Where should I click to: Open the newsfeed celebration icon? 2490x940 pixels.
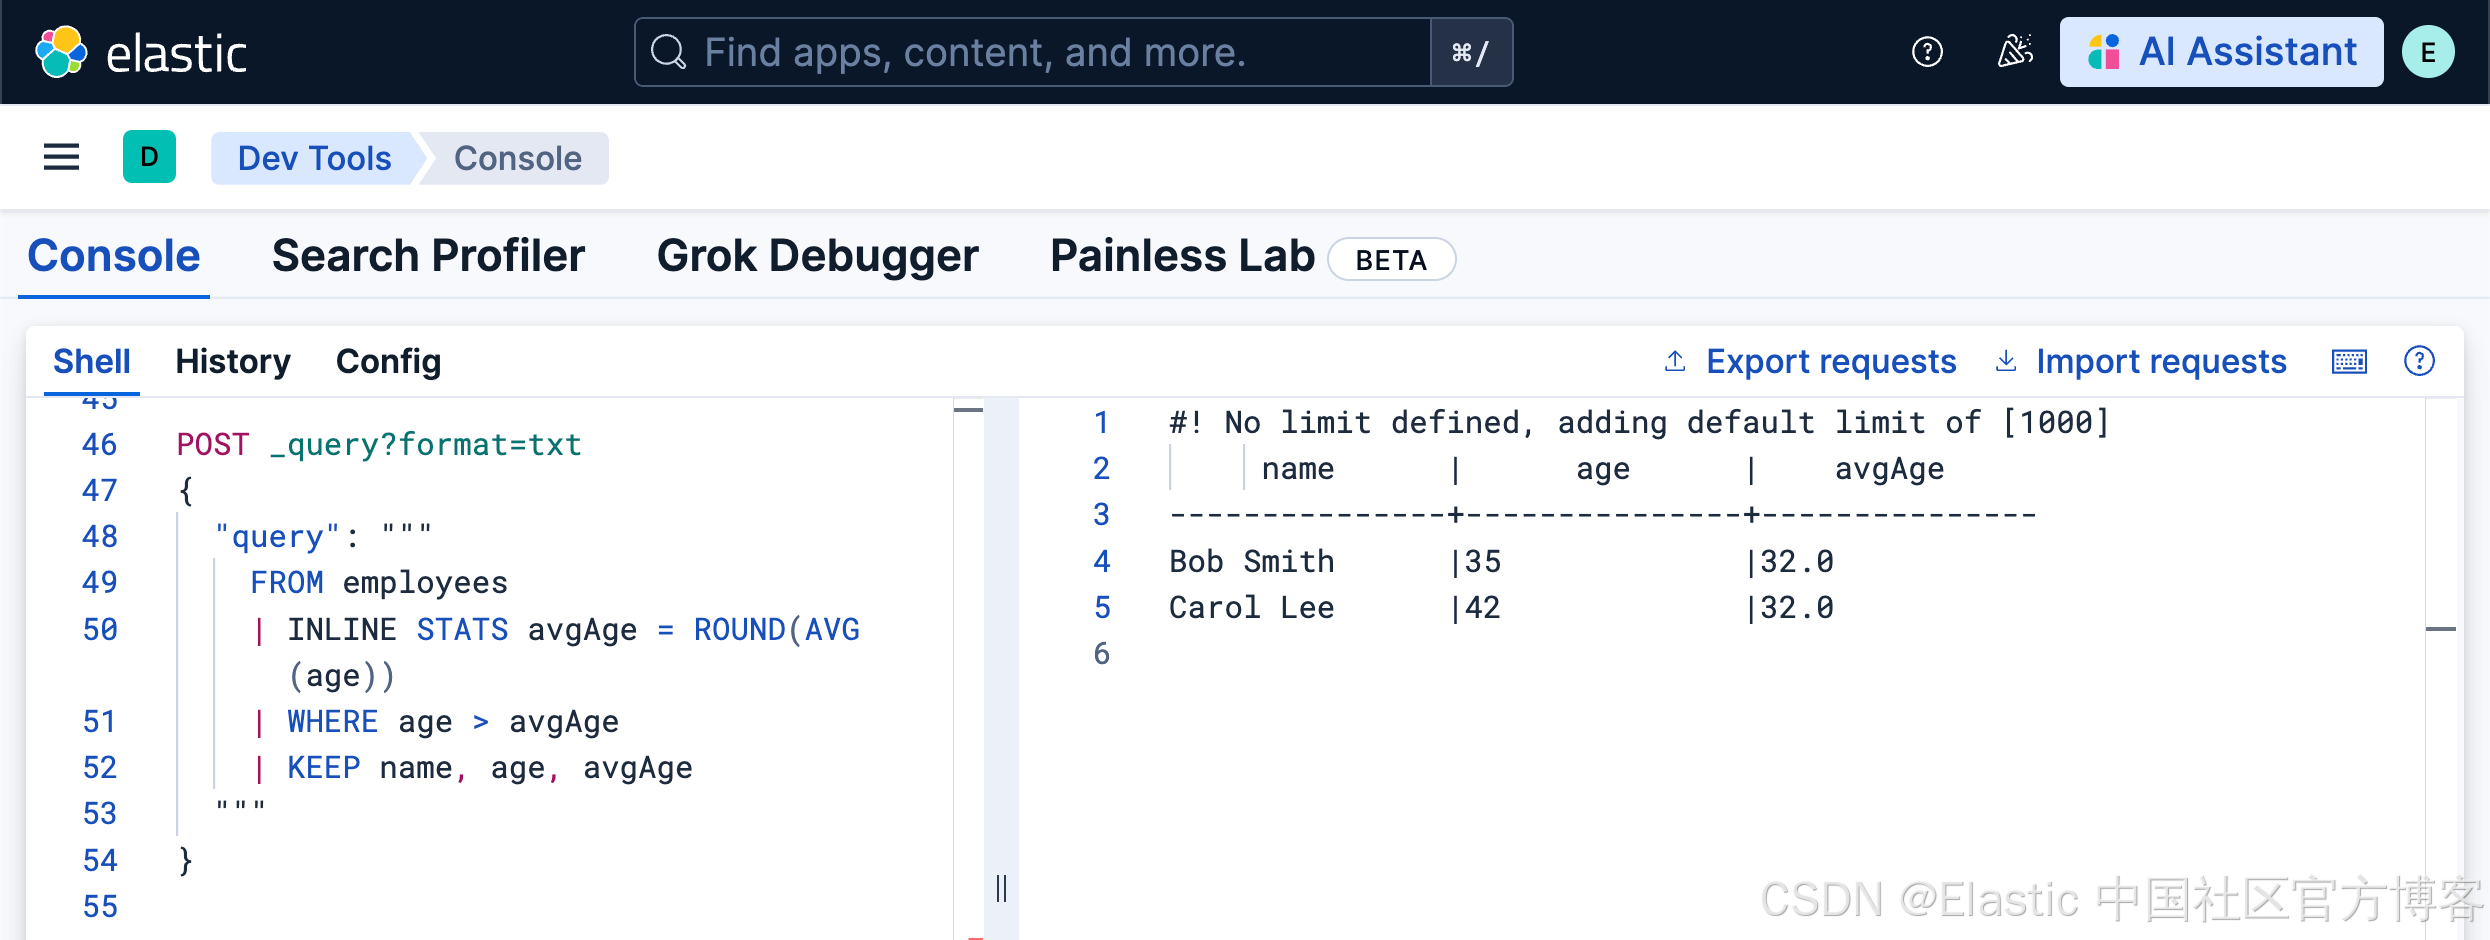pos(2015,52)
